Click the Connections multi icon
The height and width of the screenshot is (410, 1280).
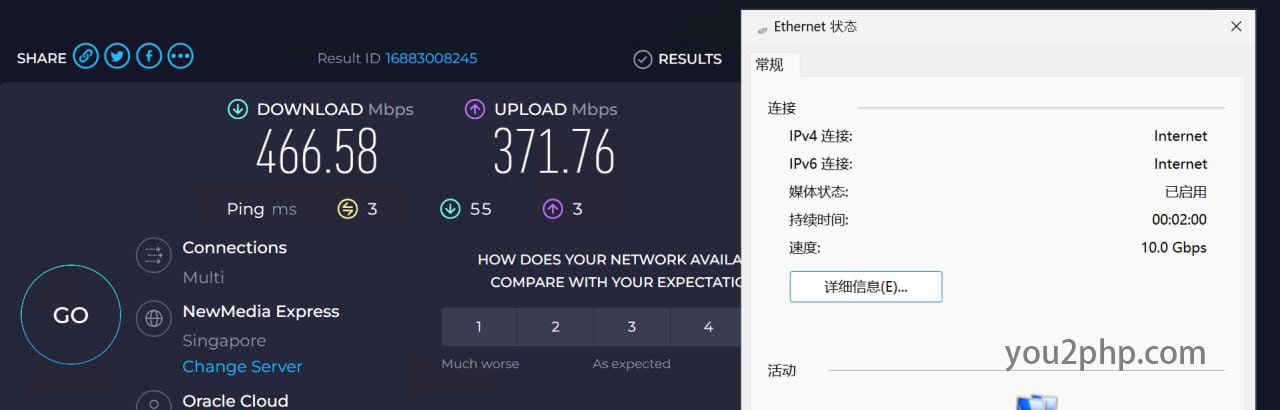[x=154, y=255]
